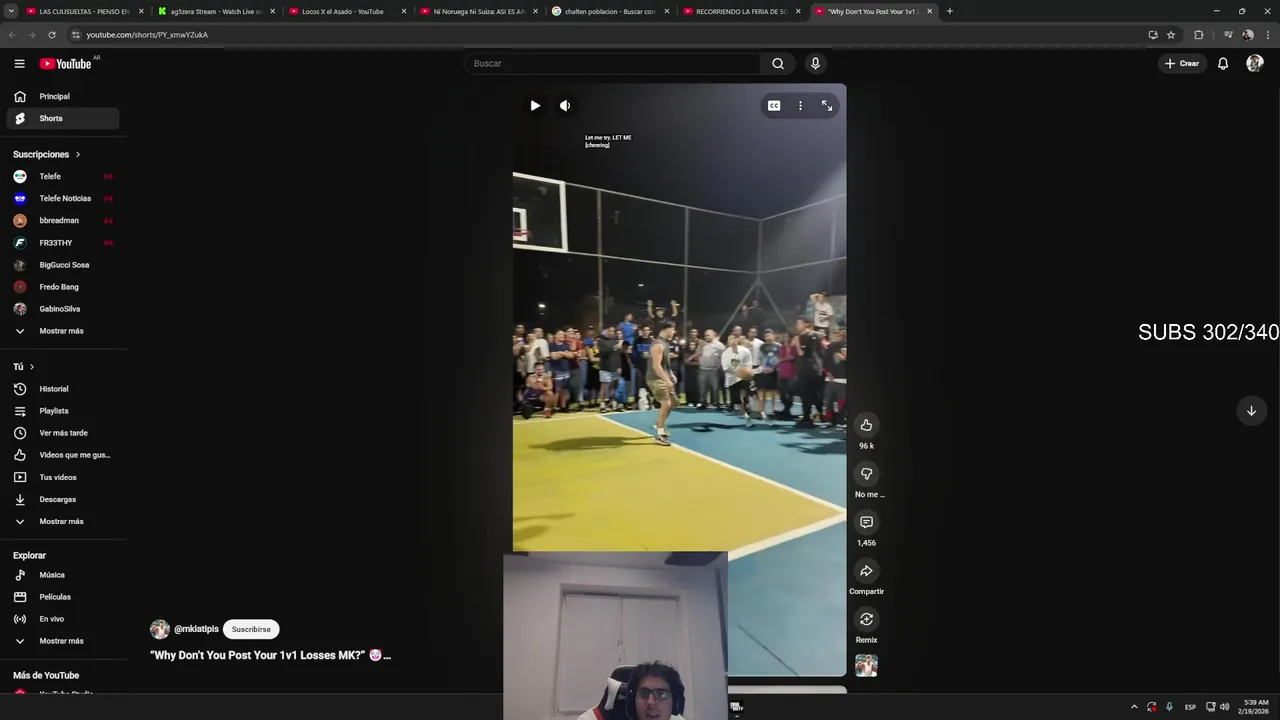
Task: Switch to Locos X el Asado tab
Action: pos(347,11)
